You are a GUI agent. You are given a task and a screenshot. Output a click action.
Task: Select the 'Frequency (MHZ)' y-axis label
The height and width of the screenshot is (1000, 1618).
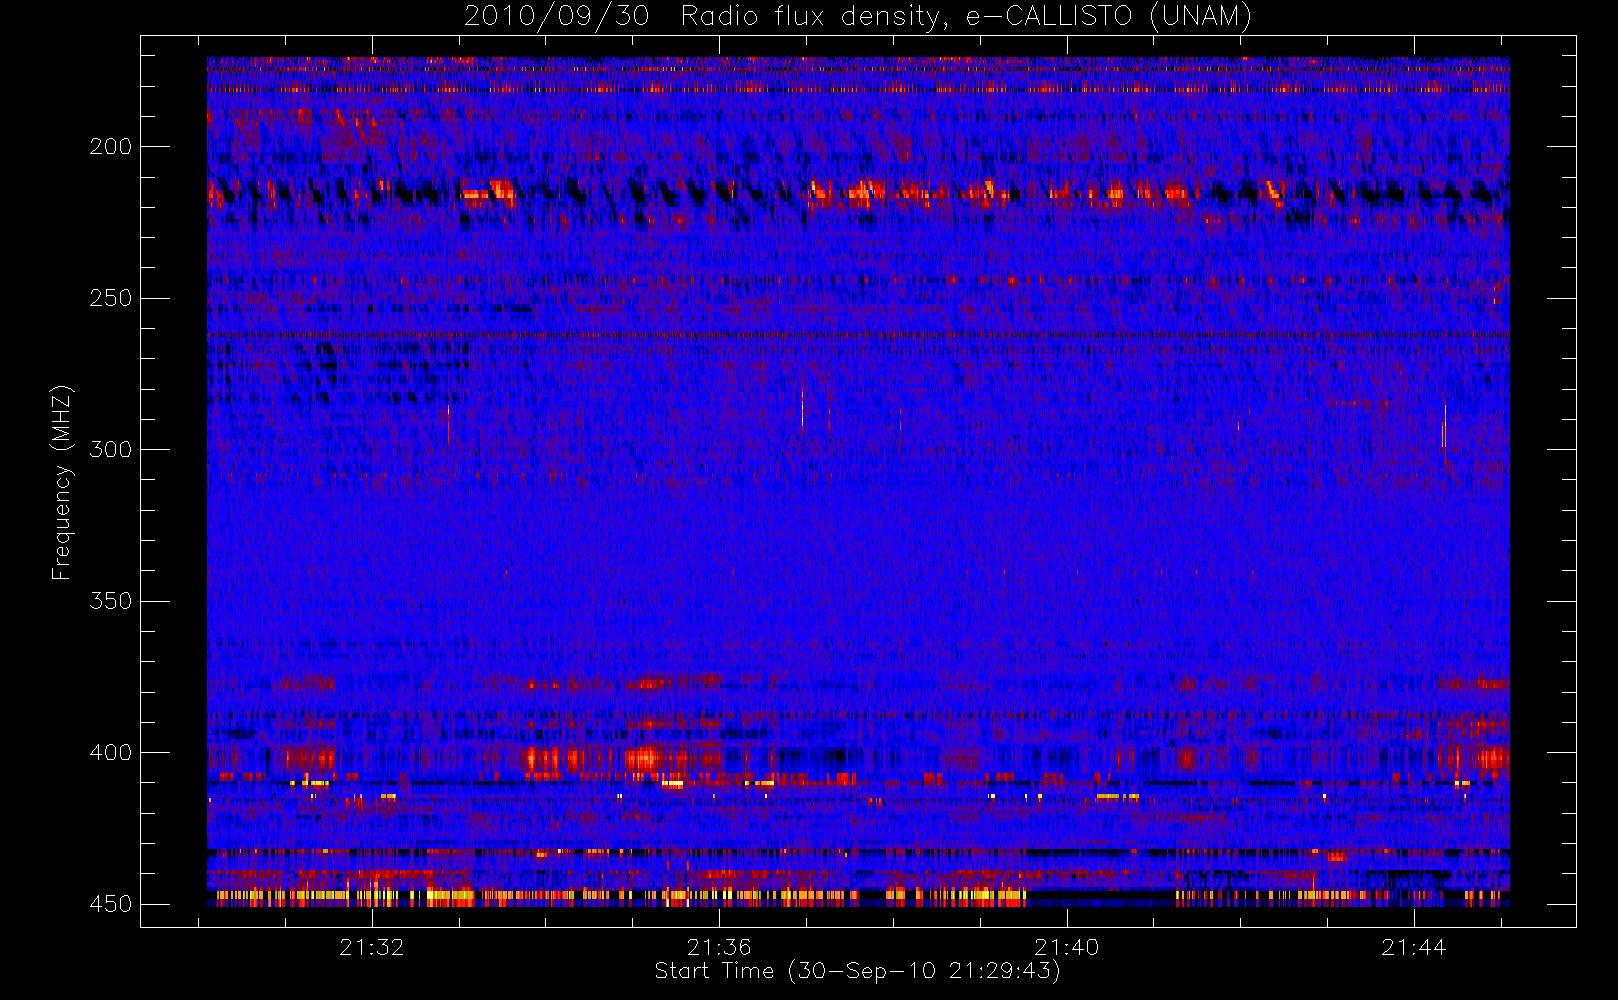pyautogui.click(x=62, y=482)
